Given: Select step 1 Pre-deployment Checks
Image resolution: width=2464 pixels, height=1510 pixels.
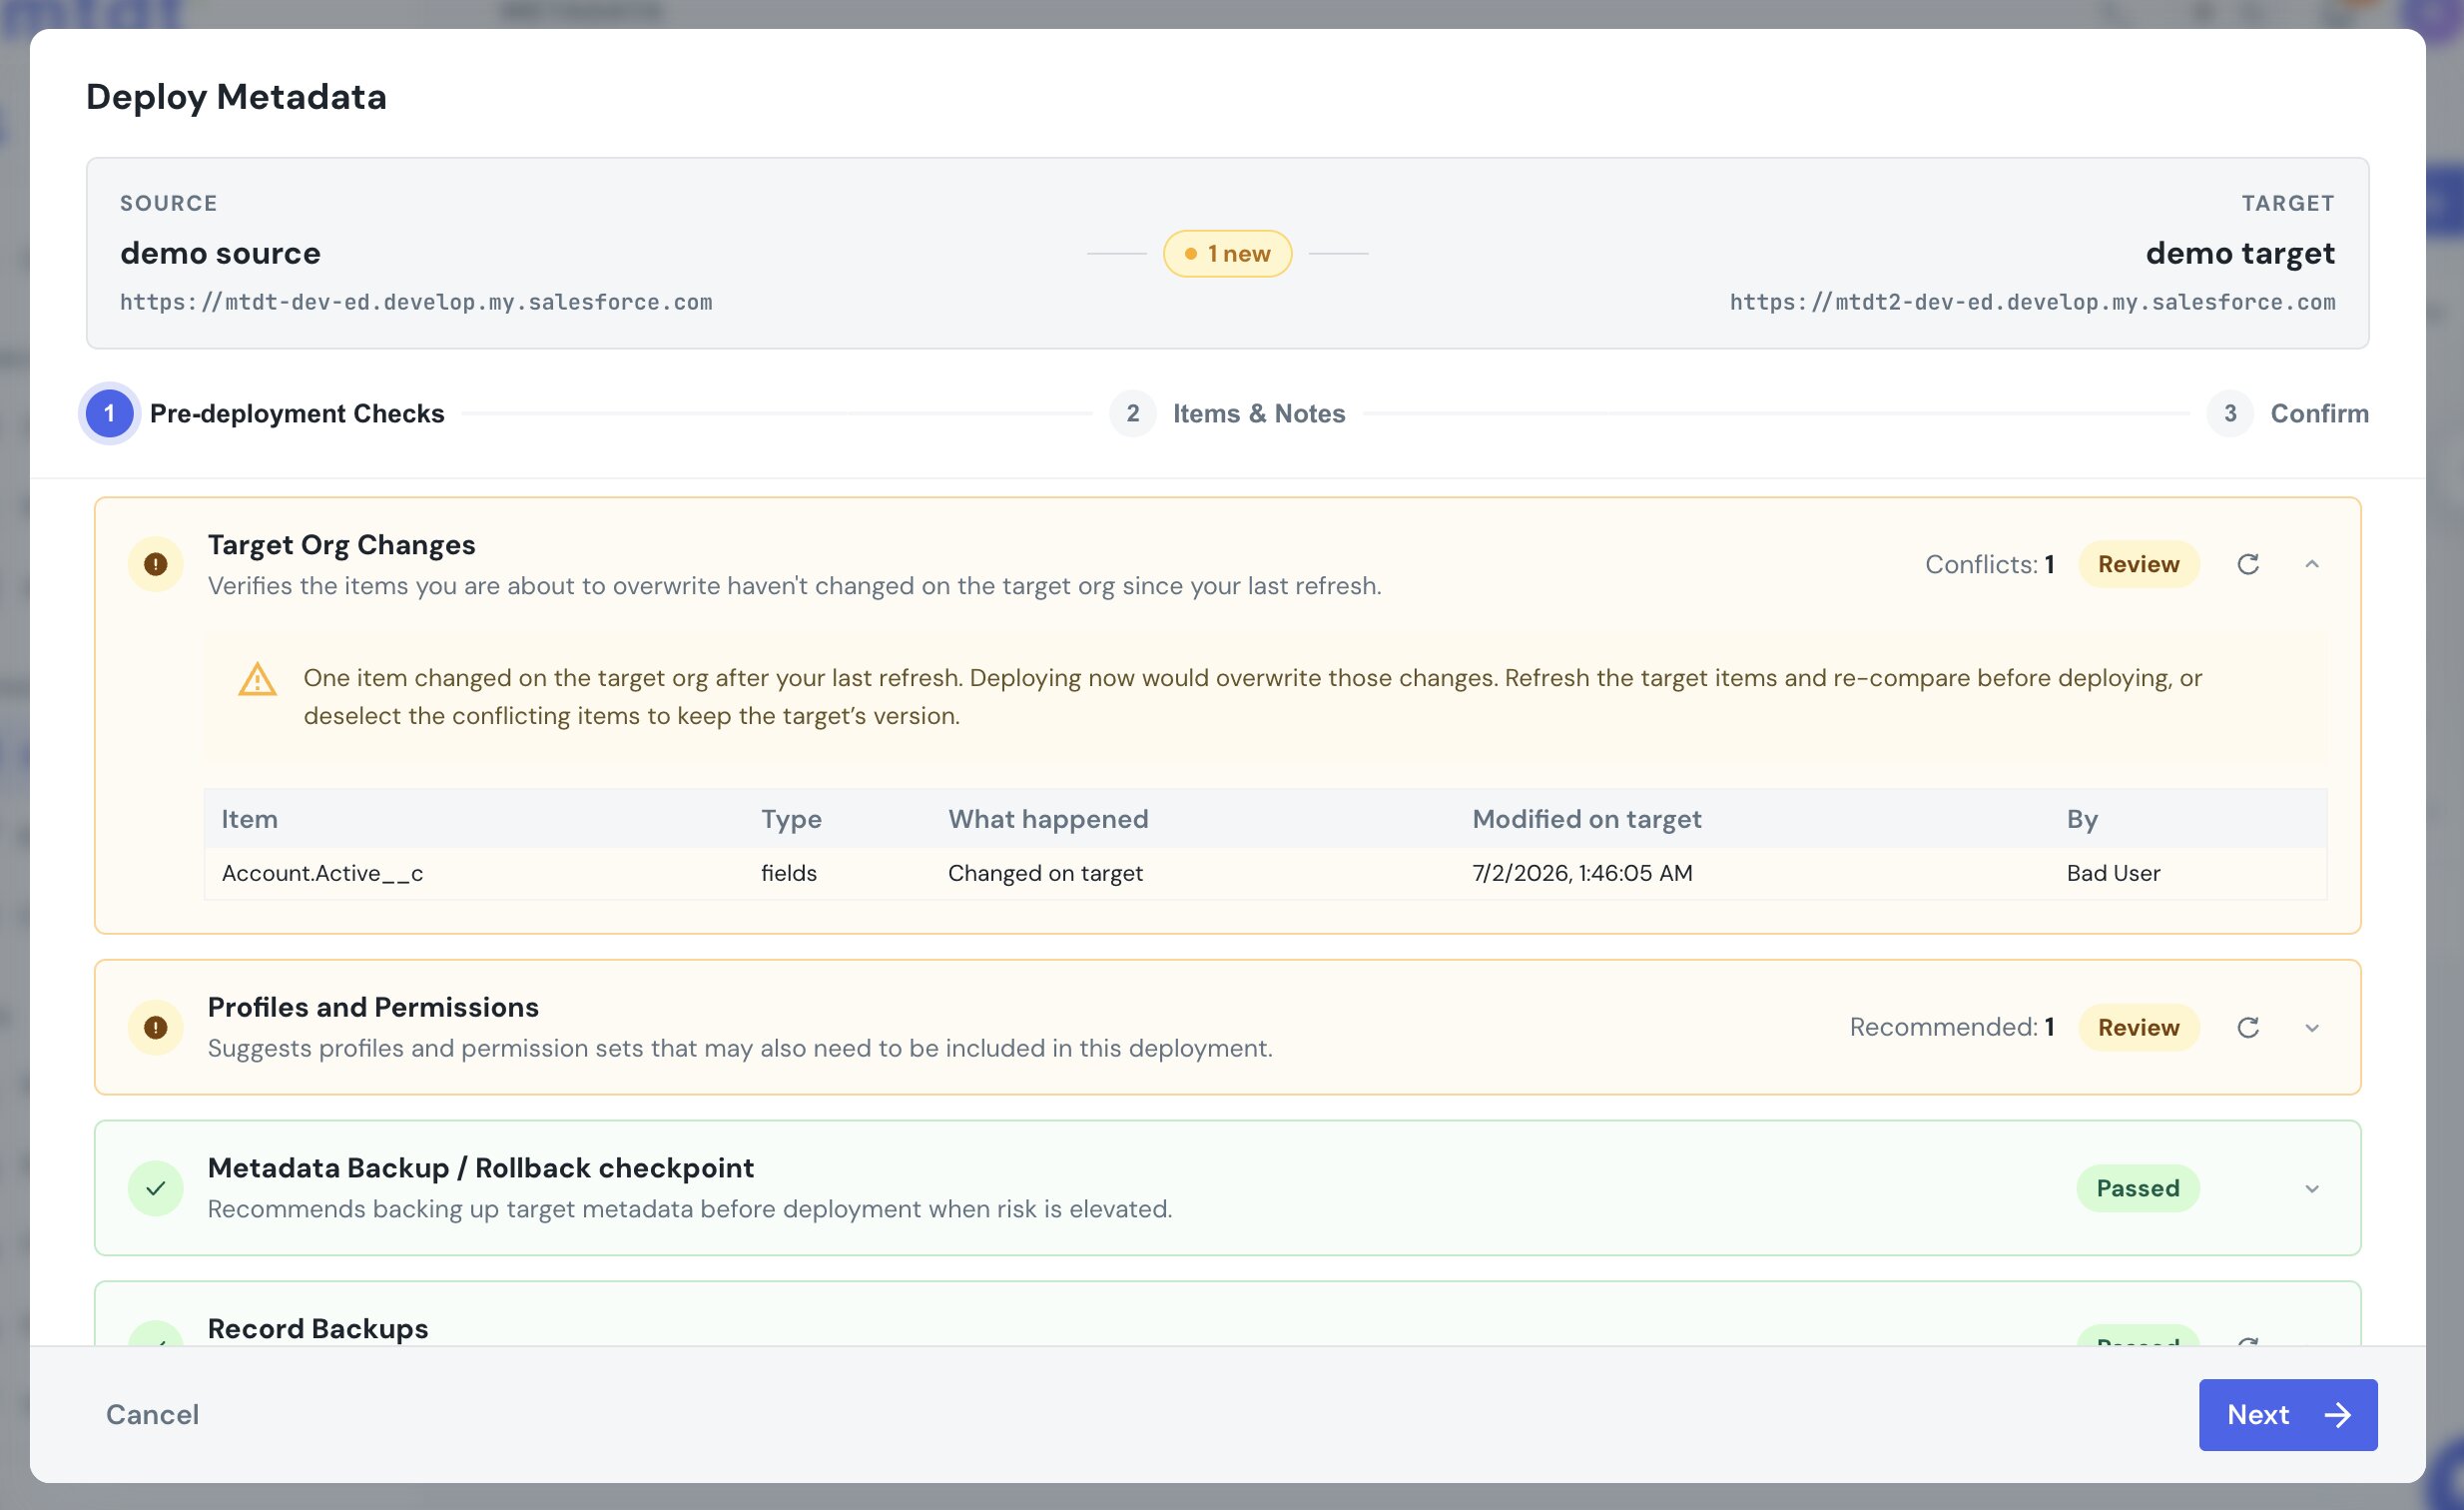Looking at the screenshot, I should click(265, 413).
